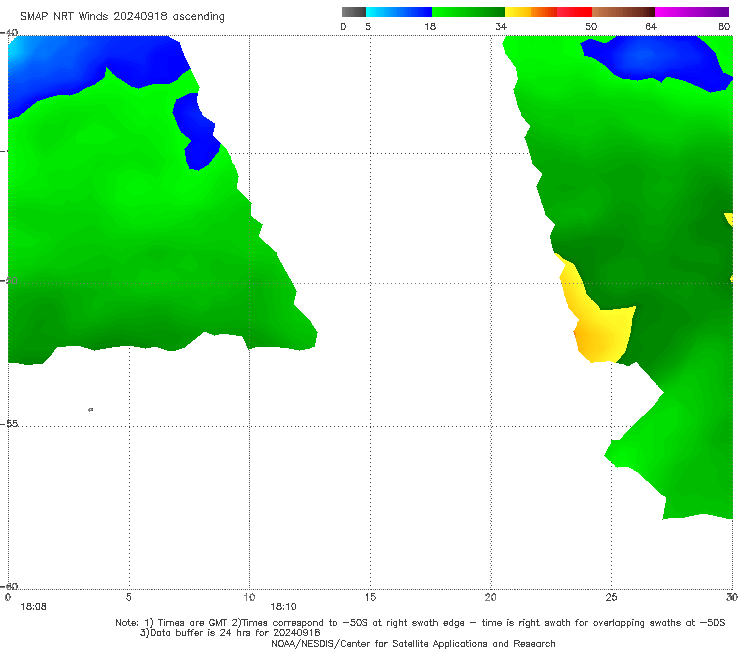
Task: Click the swath time label "18:08"
Action: 34,607
